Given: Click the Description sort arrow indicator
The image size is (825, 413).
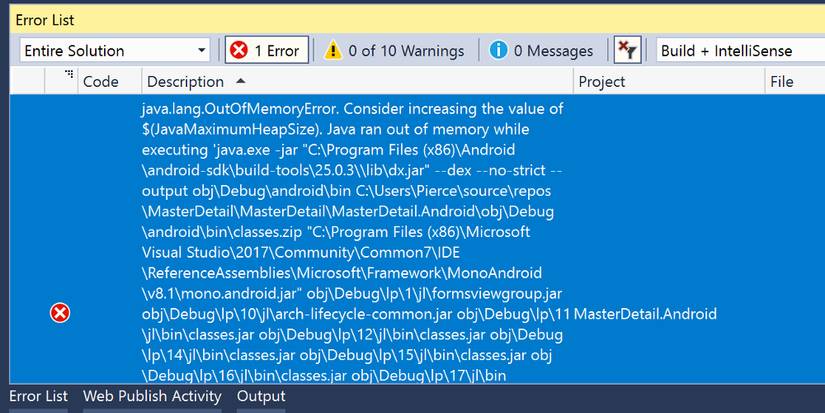Looking at the screenshot, I should click(240, 81).
